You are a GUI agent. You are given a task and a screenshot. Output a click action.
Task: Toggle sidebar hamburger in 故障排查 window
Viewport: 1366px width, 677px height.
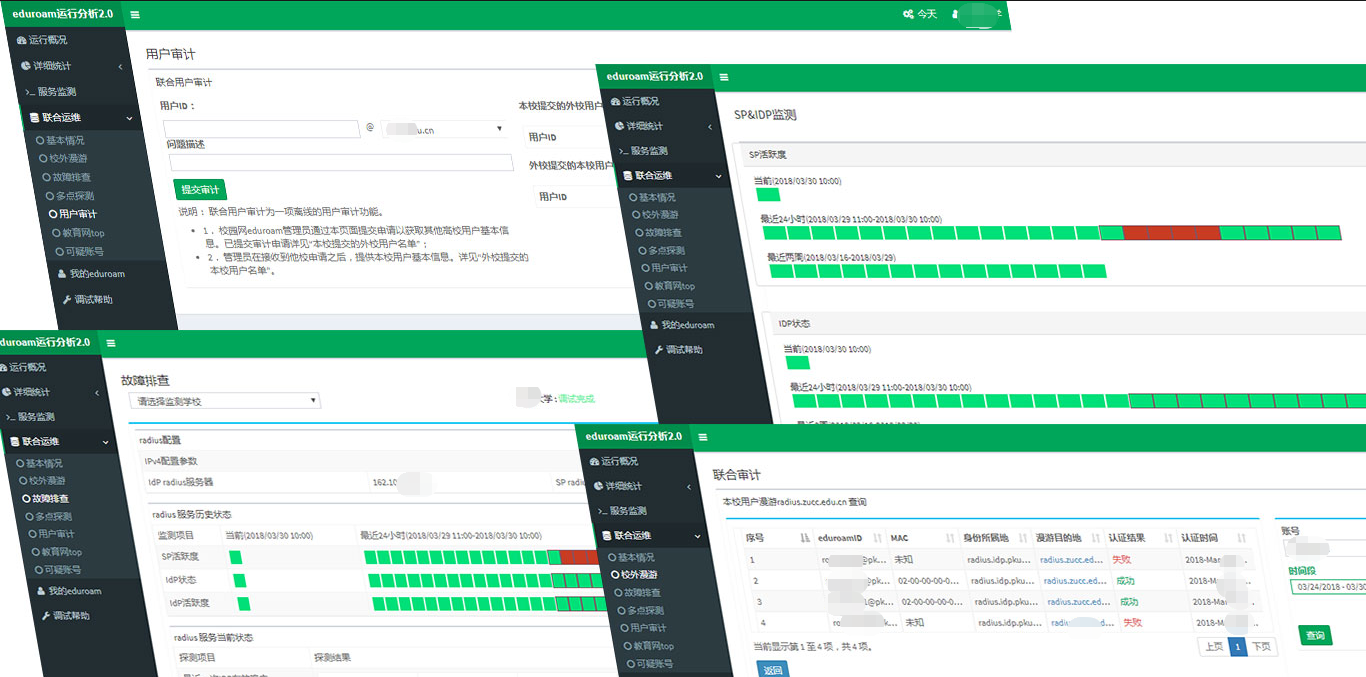tap(110, 343)
